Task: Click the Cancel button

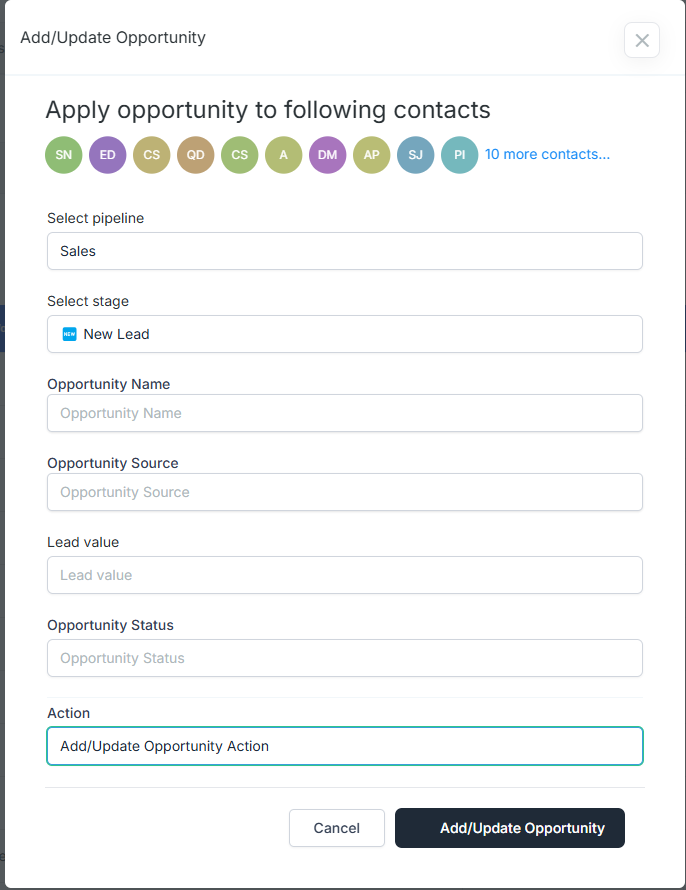Action: (x=337, y=828)
